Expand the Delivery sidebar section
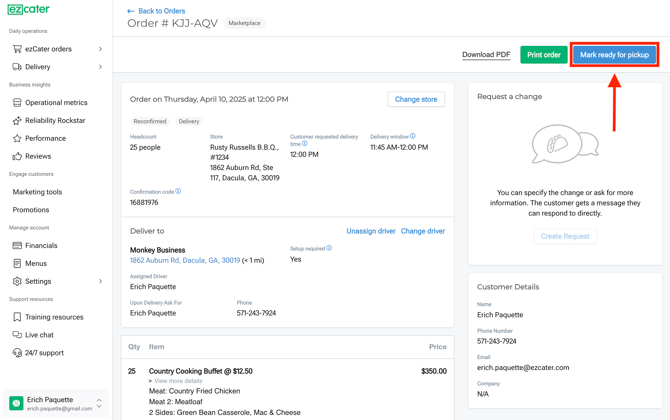The width and height of the screenshot is (670, 420). 100,67
